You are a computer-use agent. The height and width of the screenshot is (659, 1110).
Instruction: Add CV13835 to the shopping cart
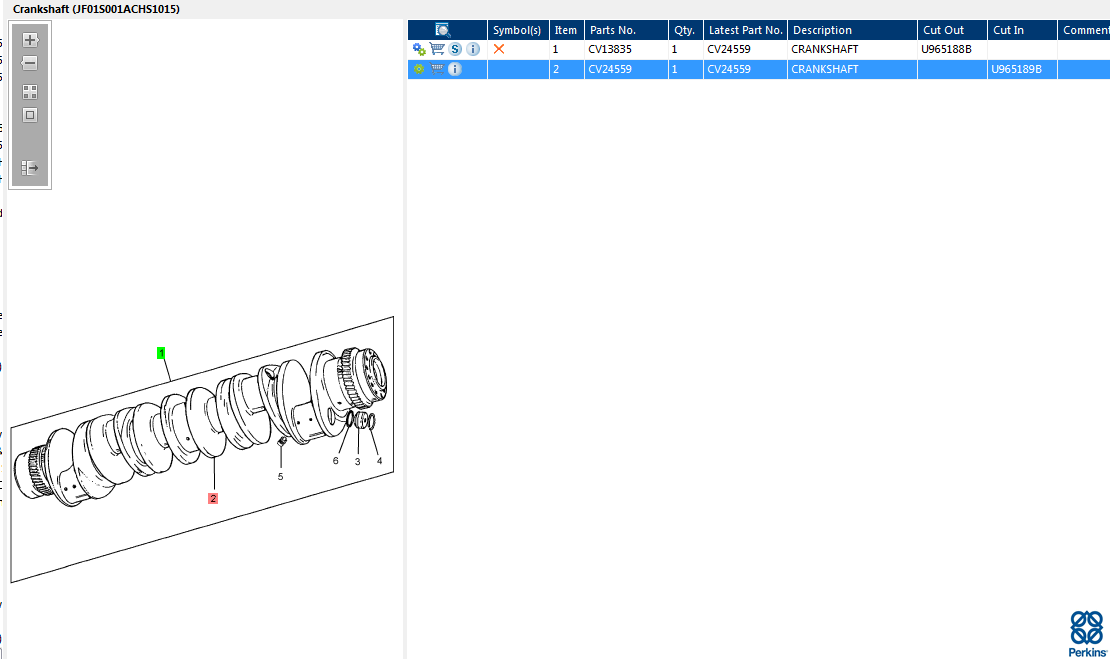[x=437, y=49]
